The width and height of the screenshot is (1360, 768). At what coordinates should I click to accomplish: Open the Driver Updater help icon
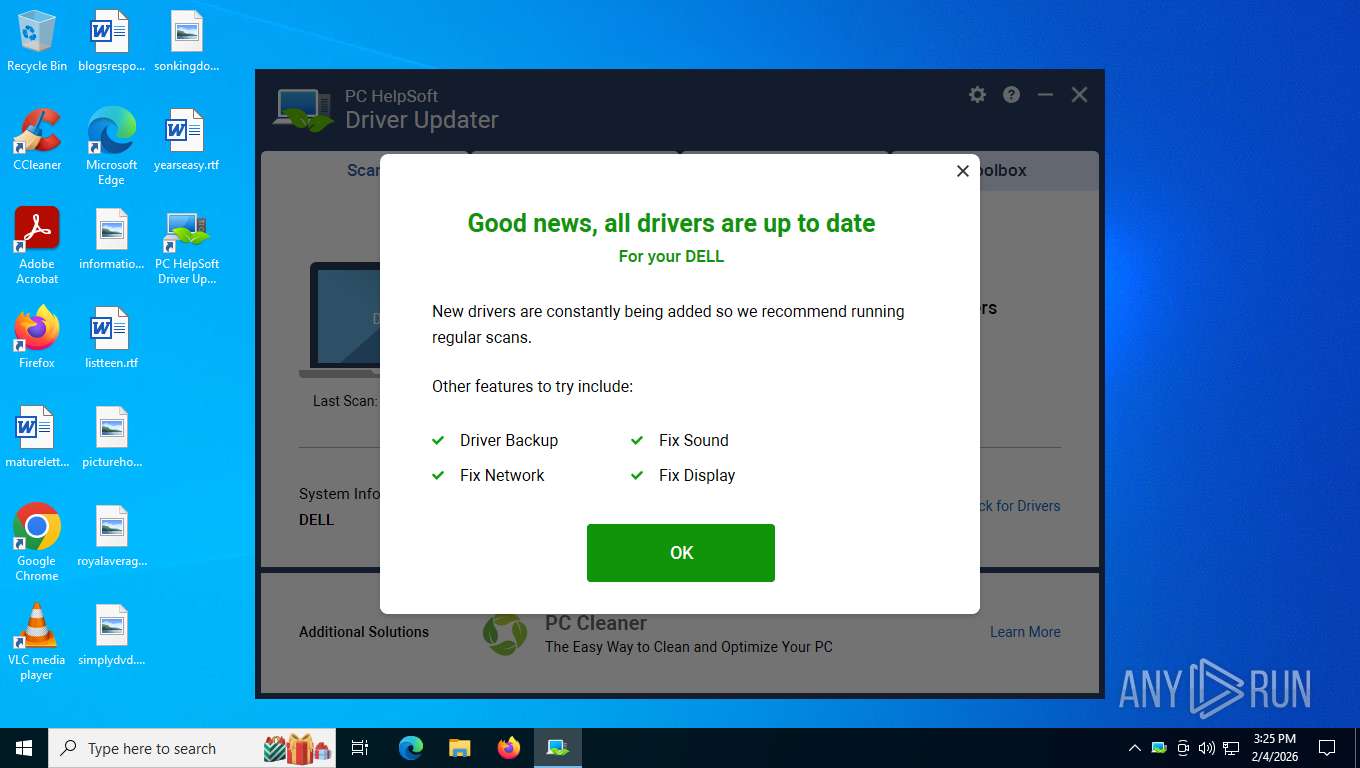click(x=1011, y=94)
